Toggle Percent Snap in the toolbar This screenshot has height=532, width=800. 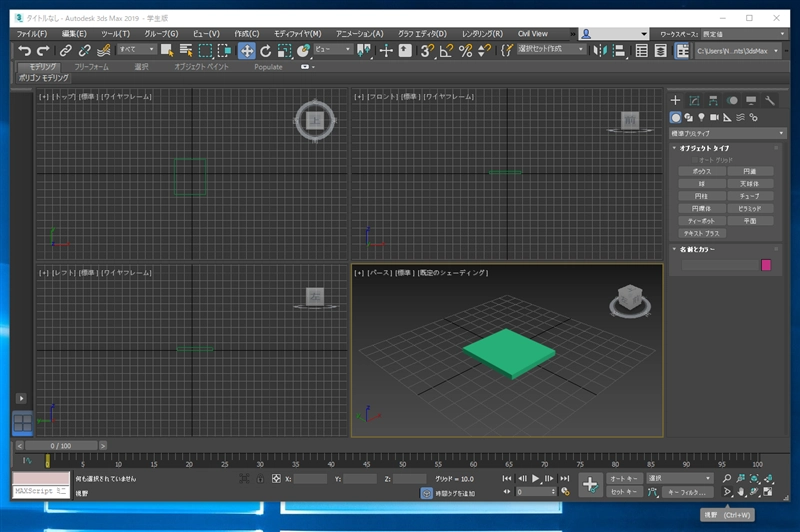pos(465,50)
